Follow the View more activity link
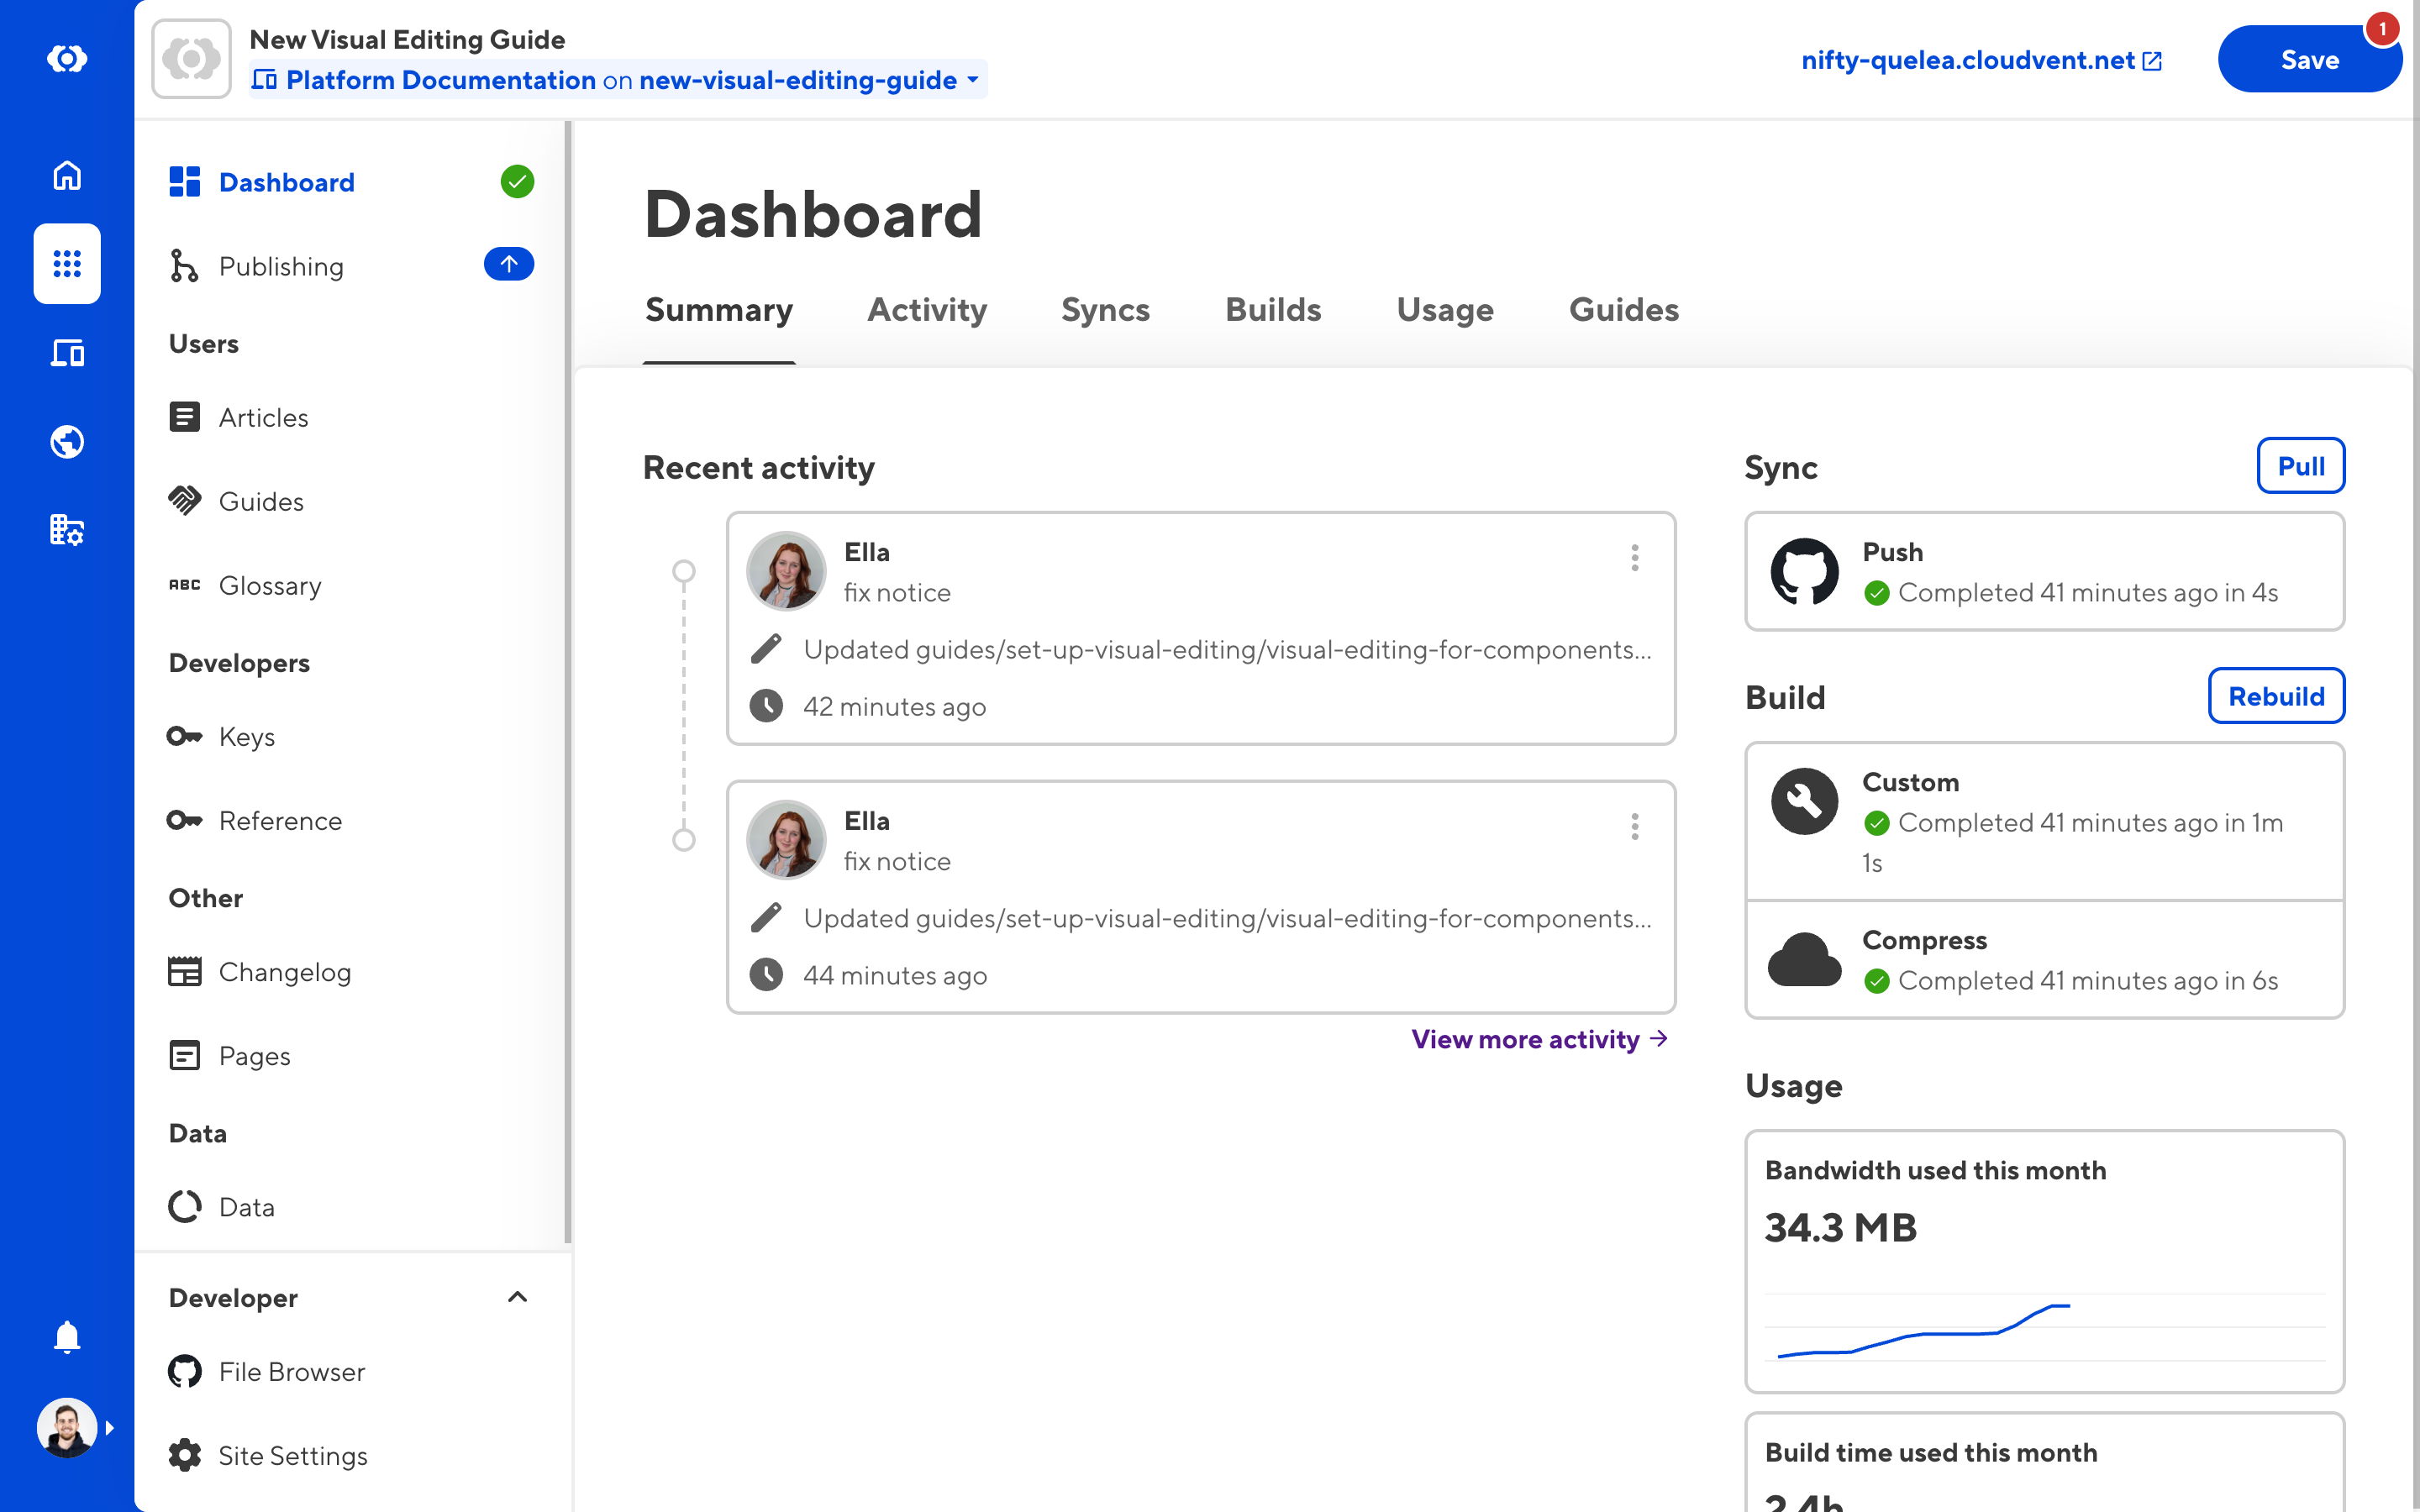The height and width of the screenshot is (1512, 2420). 1539,1039
